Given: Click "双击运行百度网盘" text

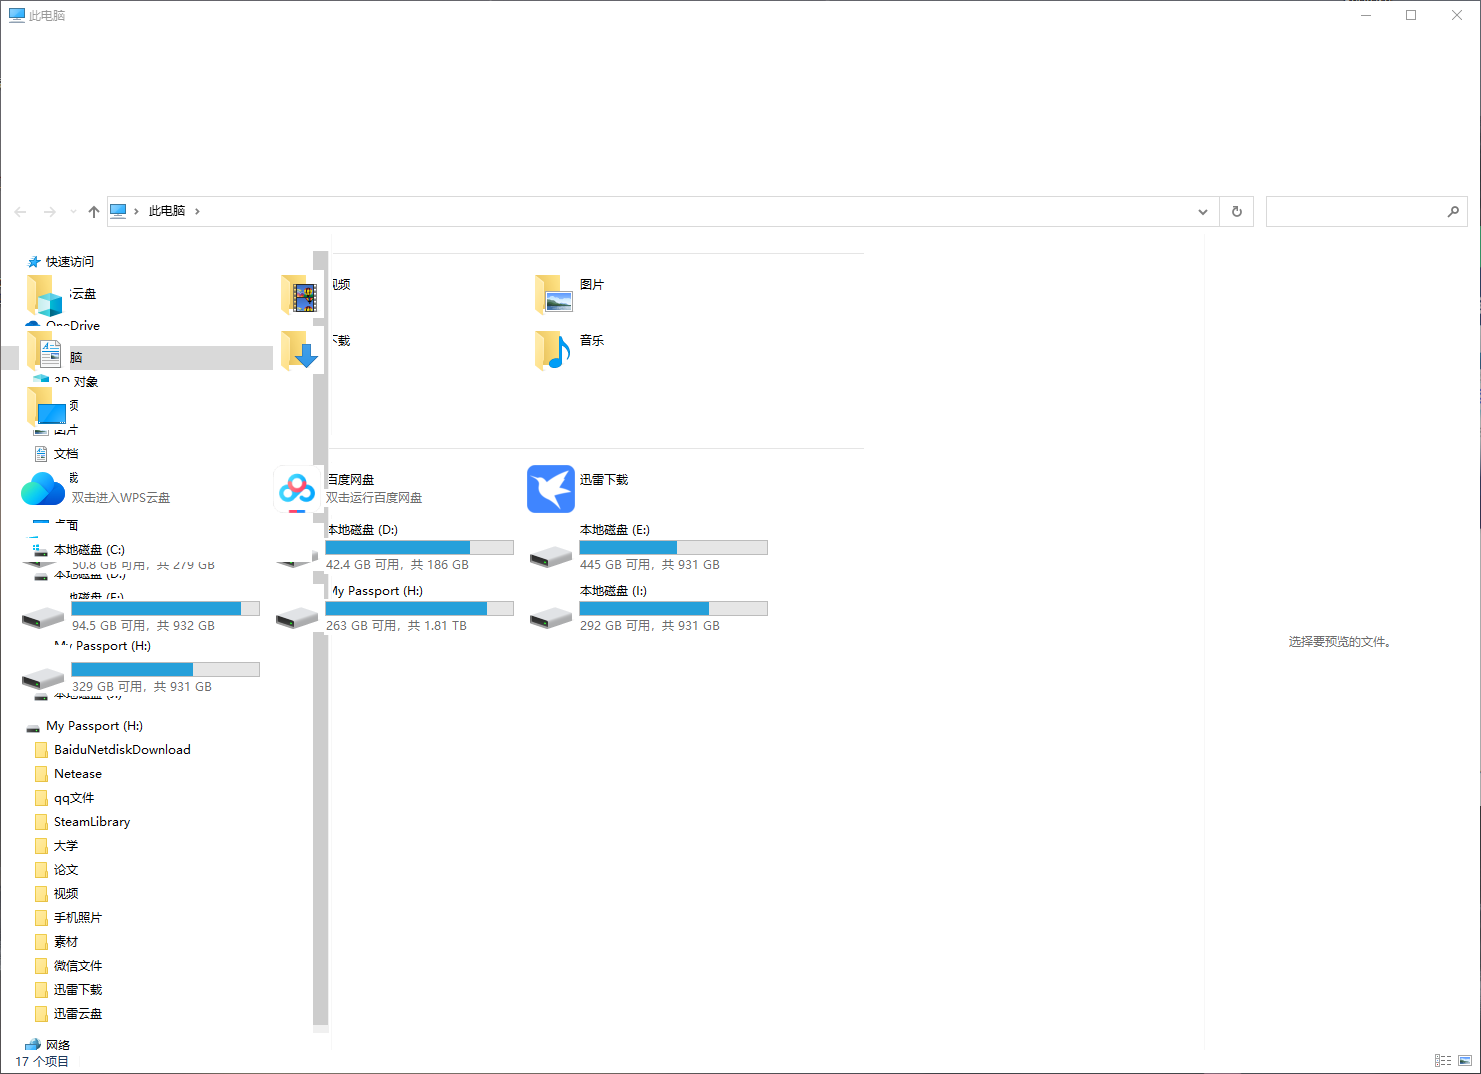Looking at the screenshot, I should [374, 498].
